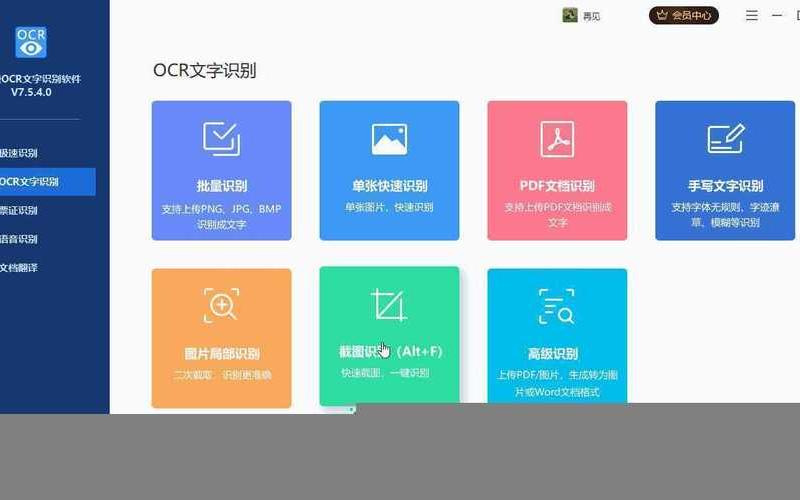Viewport: 800px width, 500px height.
Task: Click the crop screenshot recognition icon
Action: (389, 305)
